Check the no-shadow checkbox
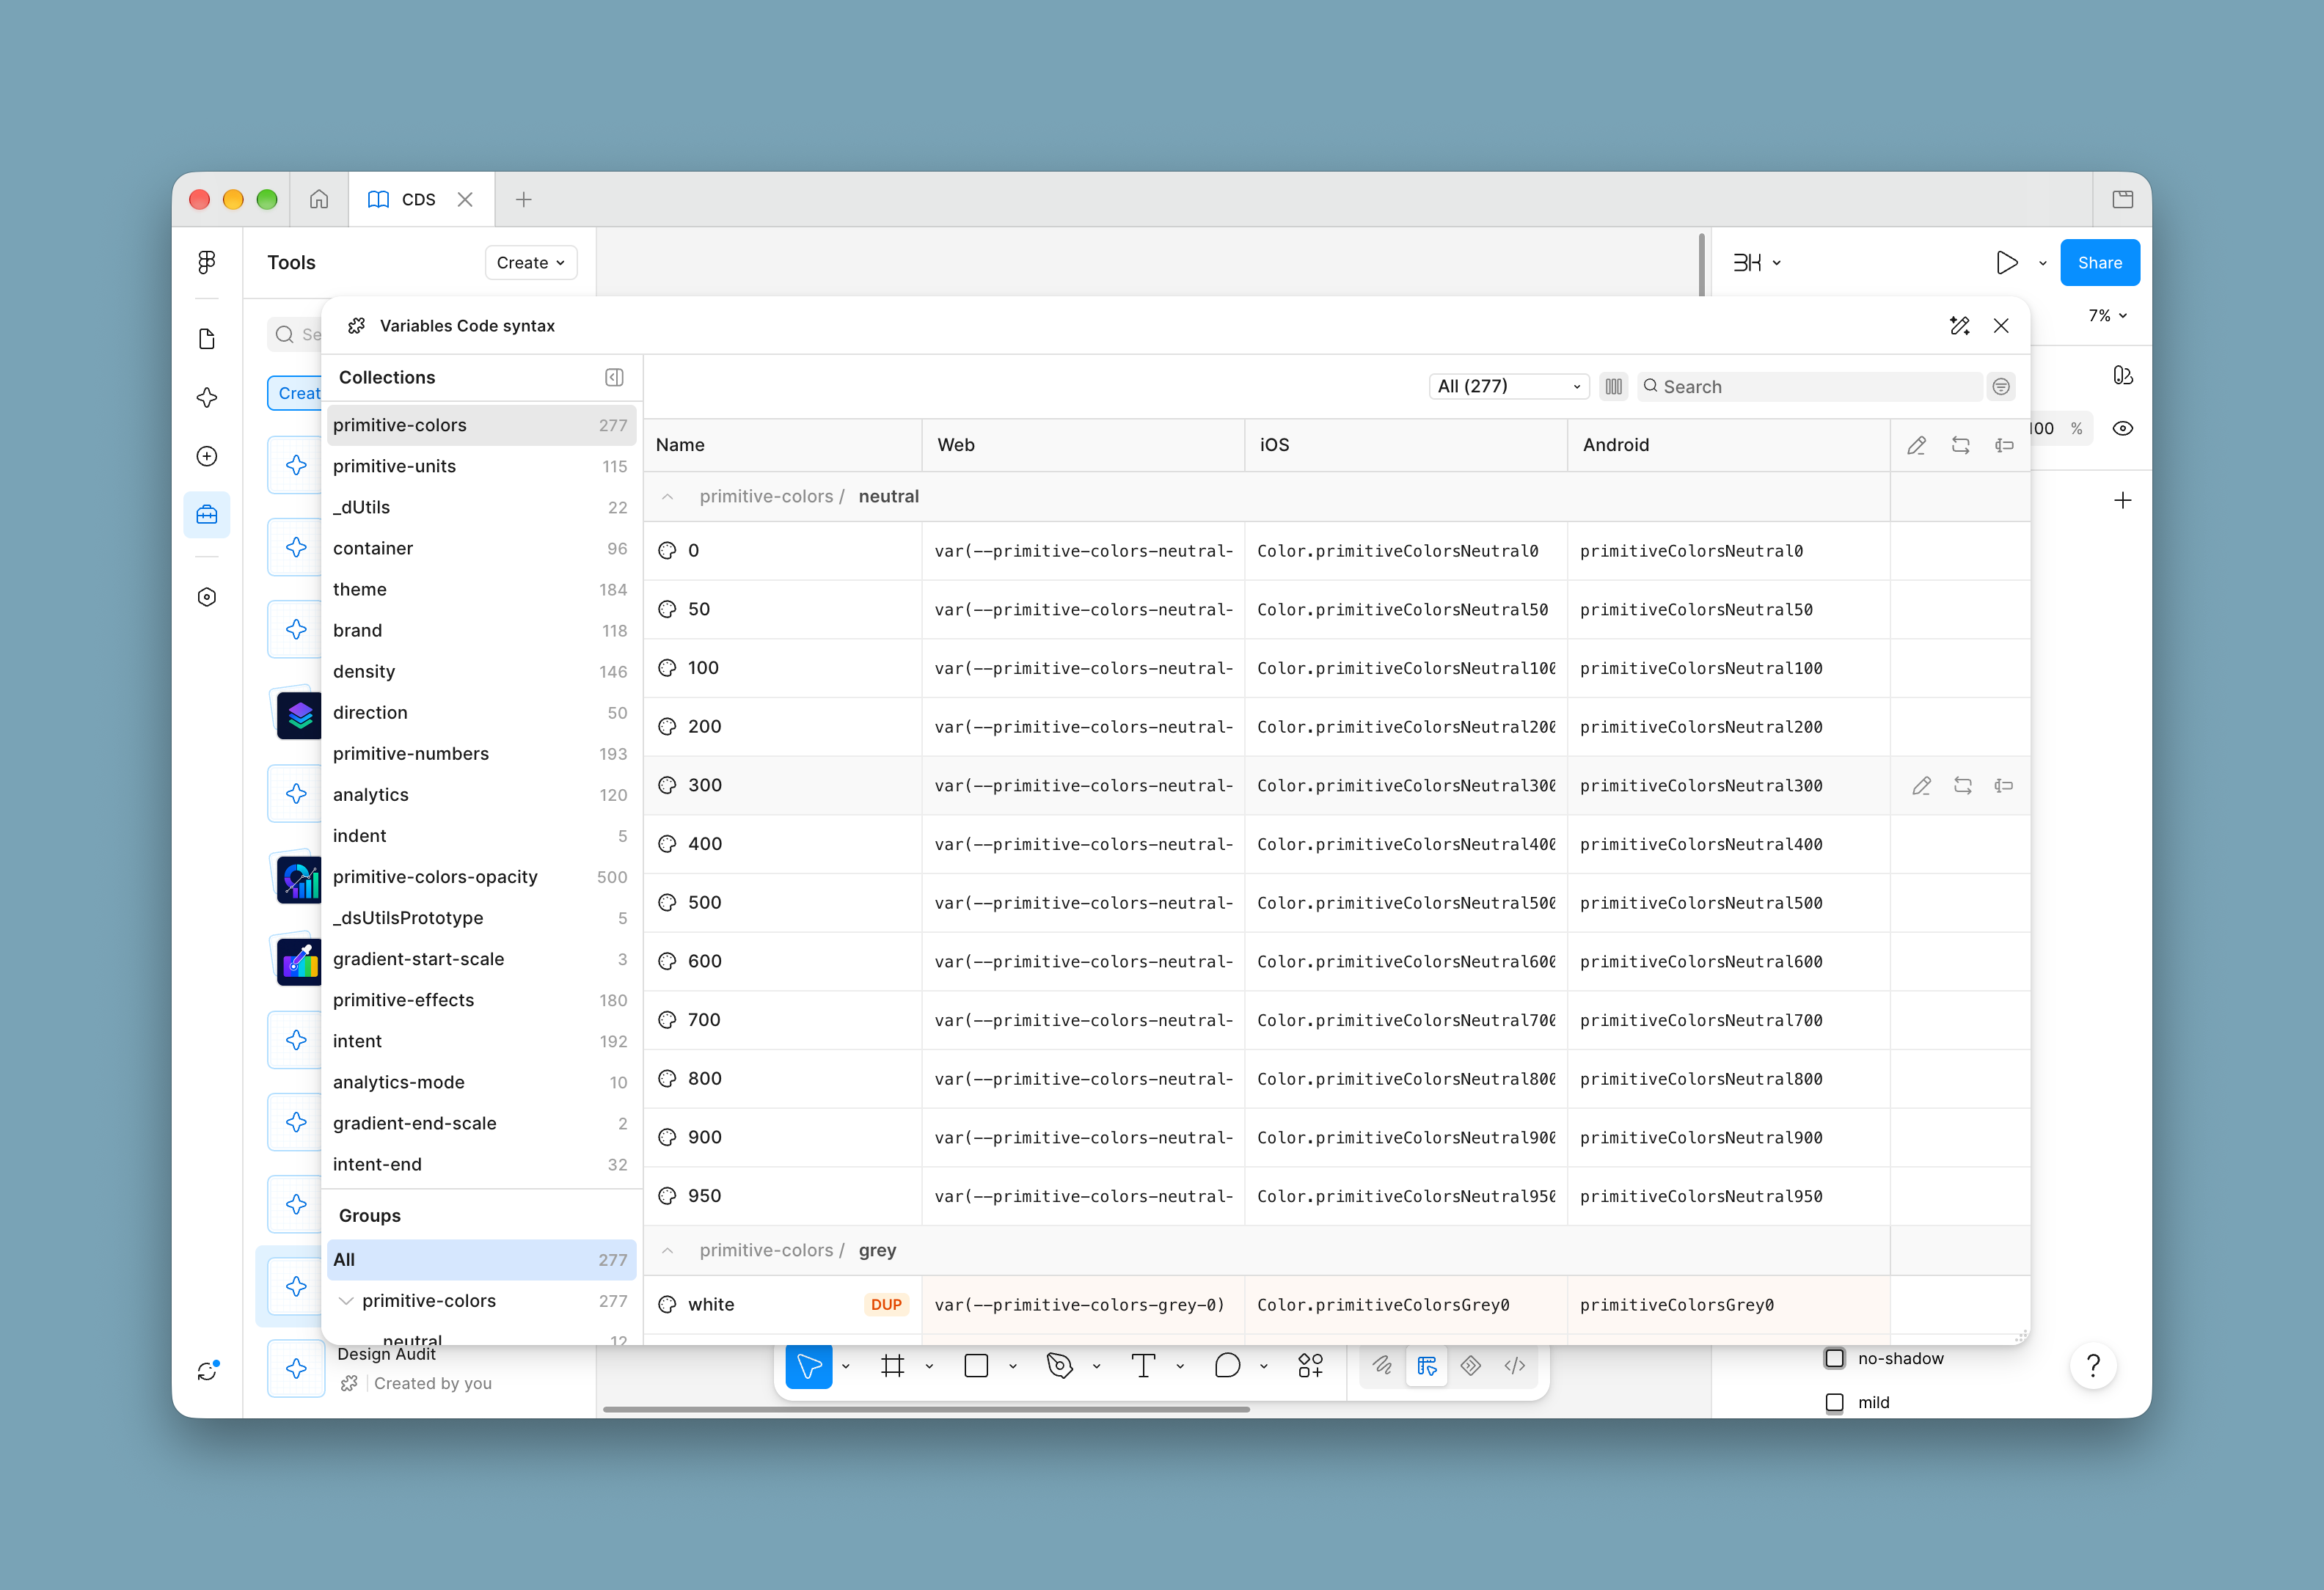 (x=1834, y=1358)
